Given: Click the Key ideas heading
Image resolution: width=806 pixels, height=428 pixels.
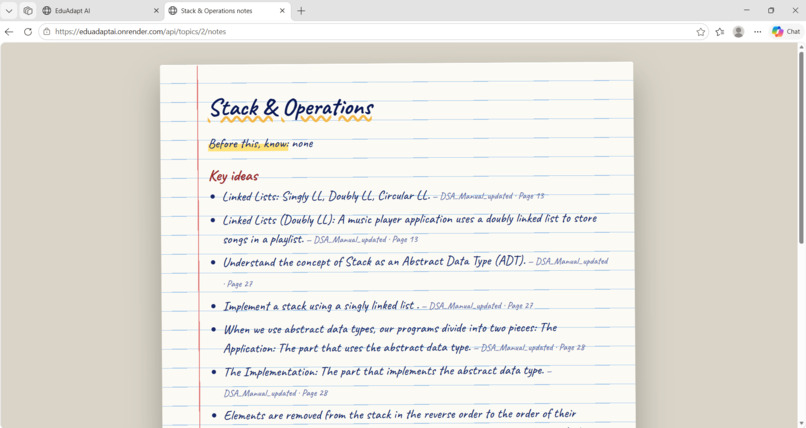Looking at the screenshot, I should click(233, 176).
